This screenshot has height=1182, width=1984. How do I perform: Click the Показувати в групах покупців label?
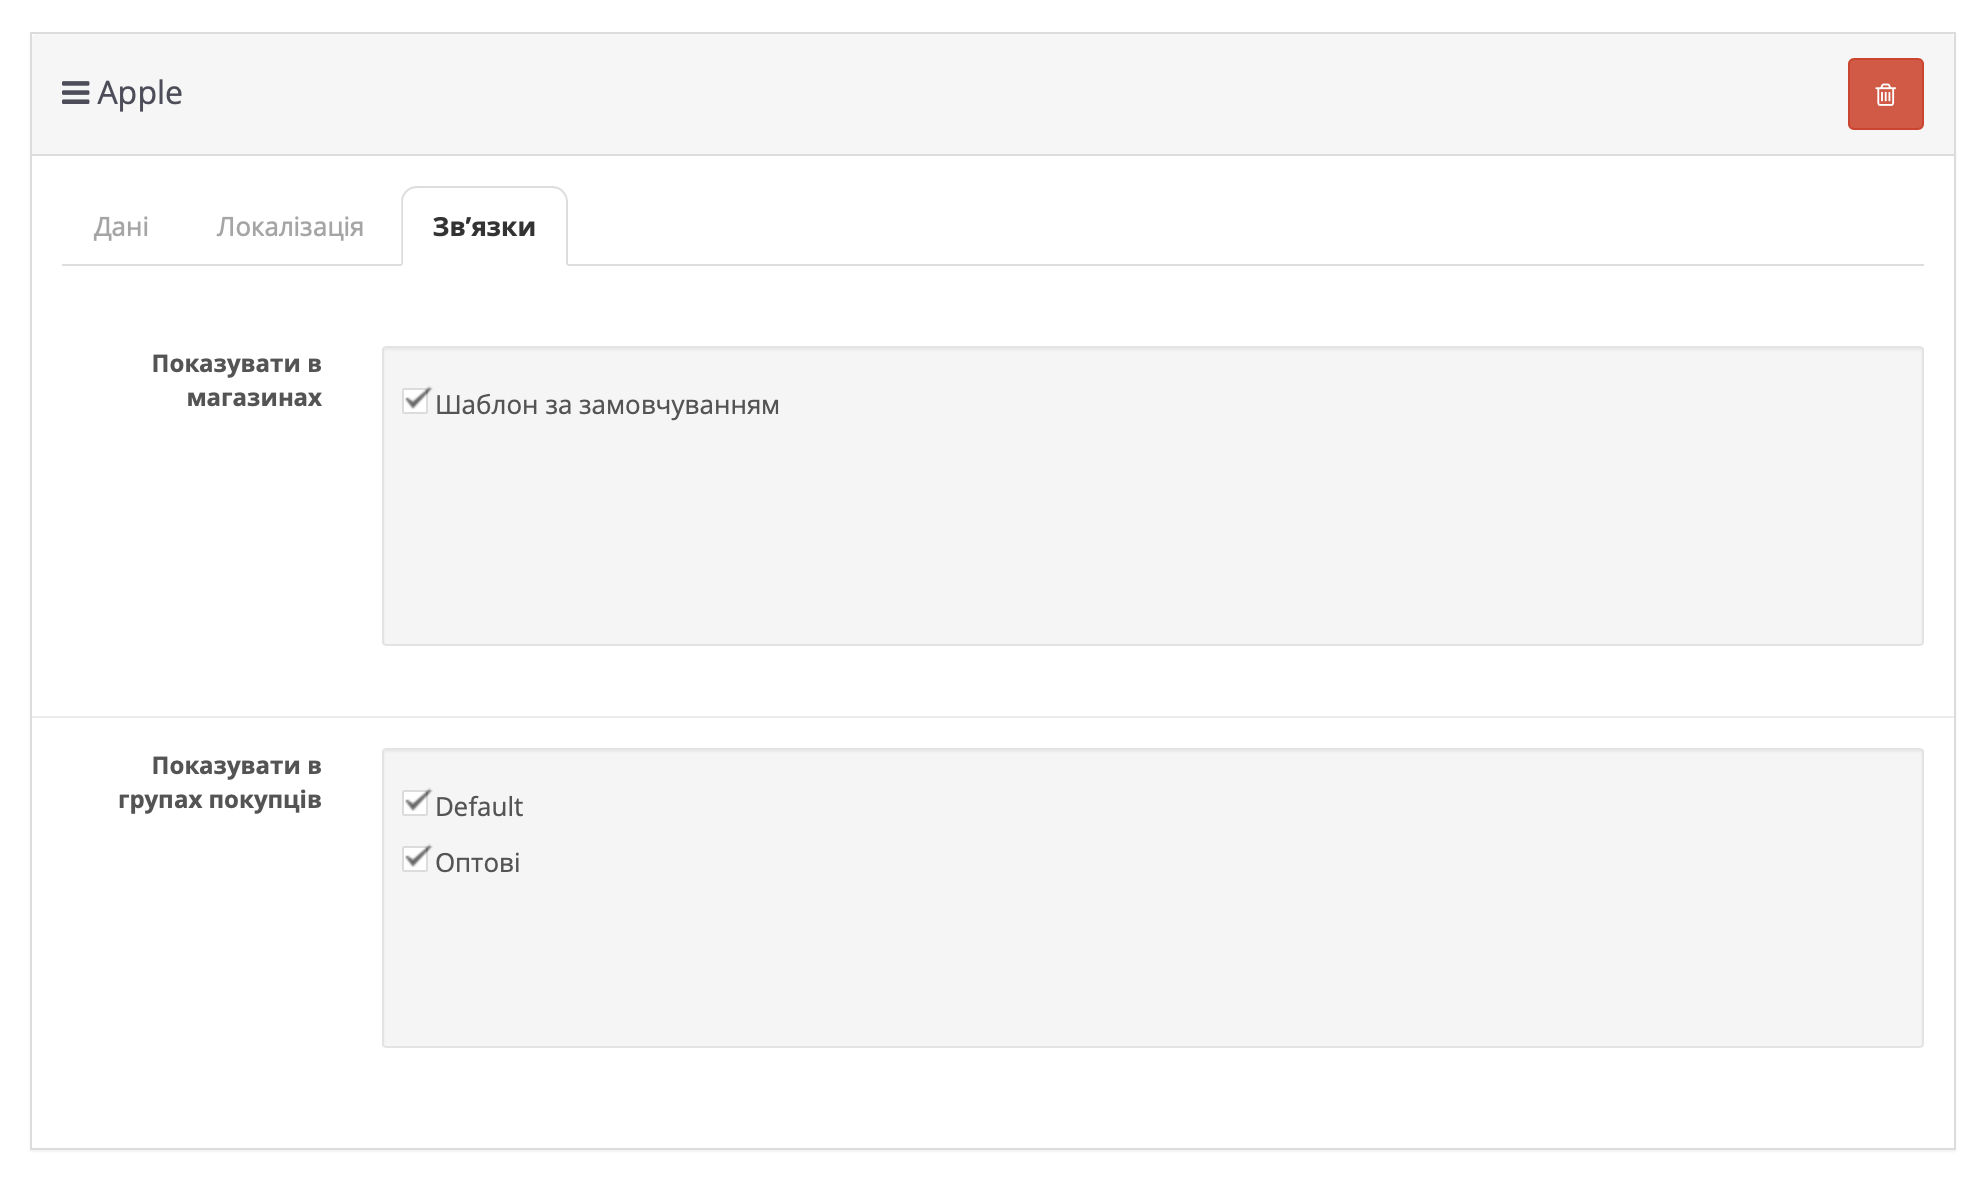click(x=220, y=782)
